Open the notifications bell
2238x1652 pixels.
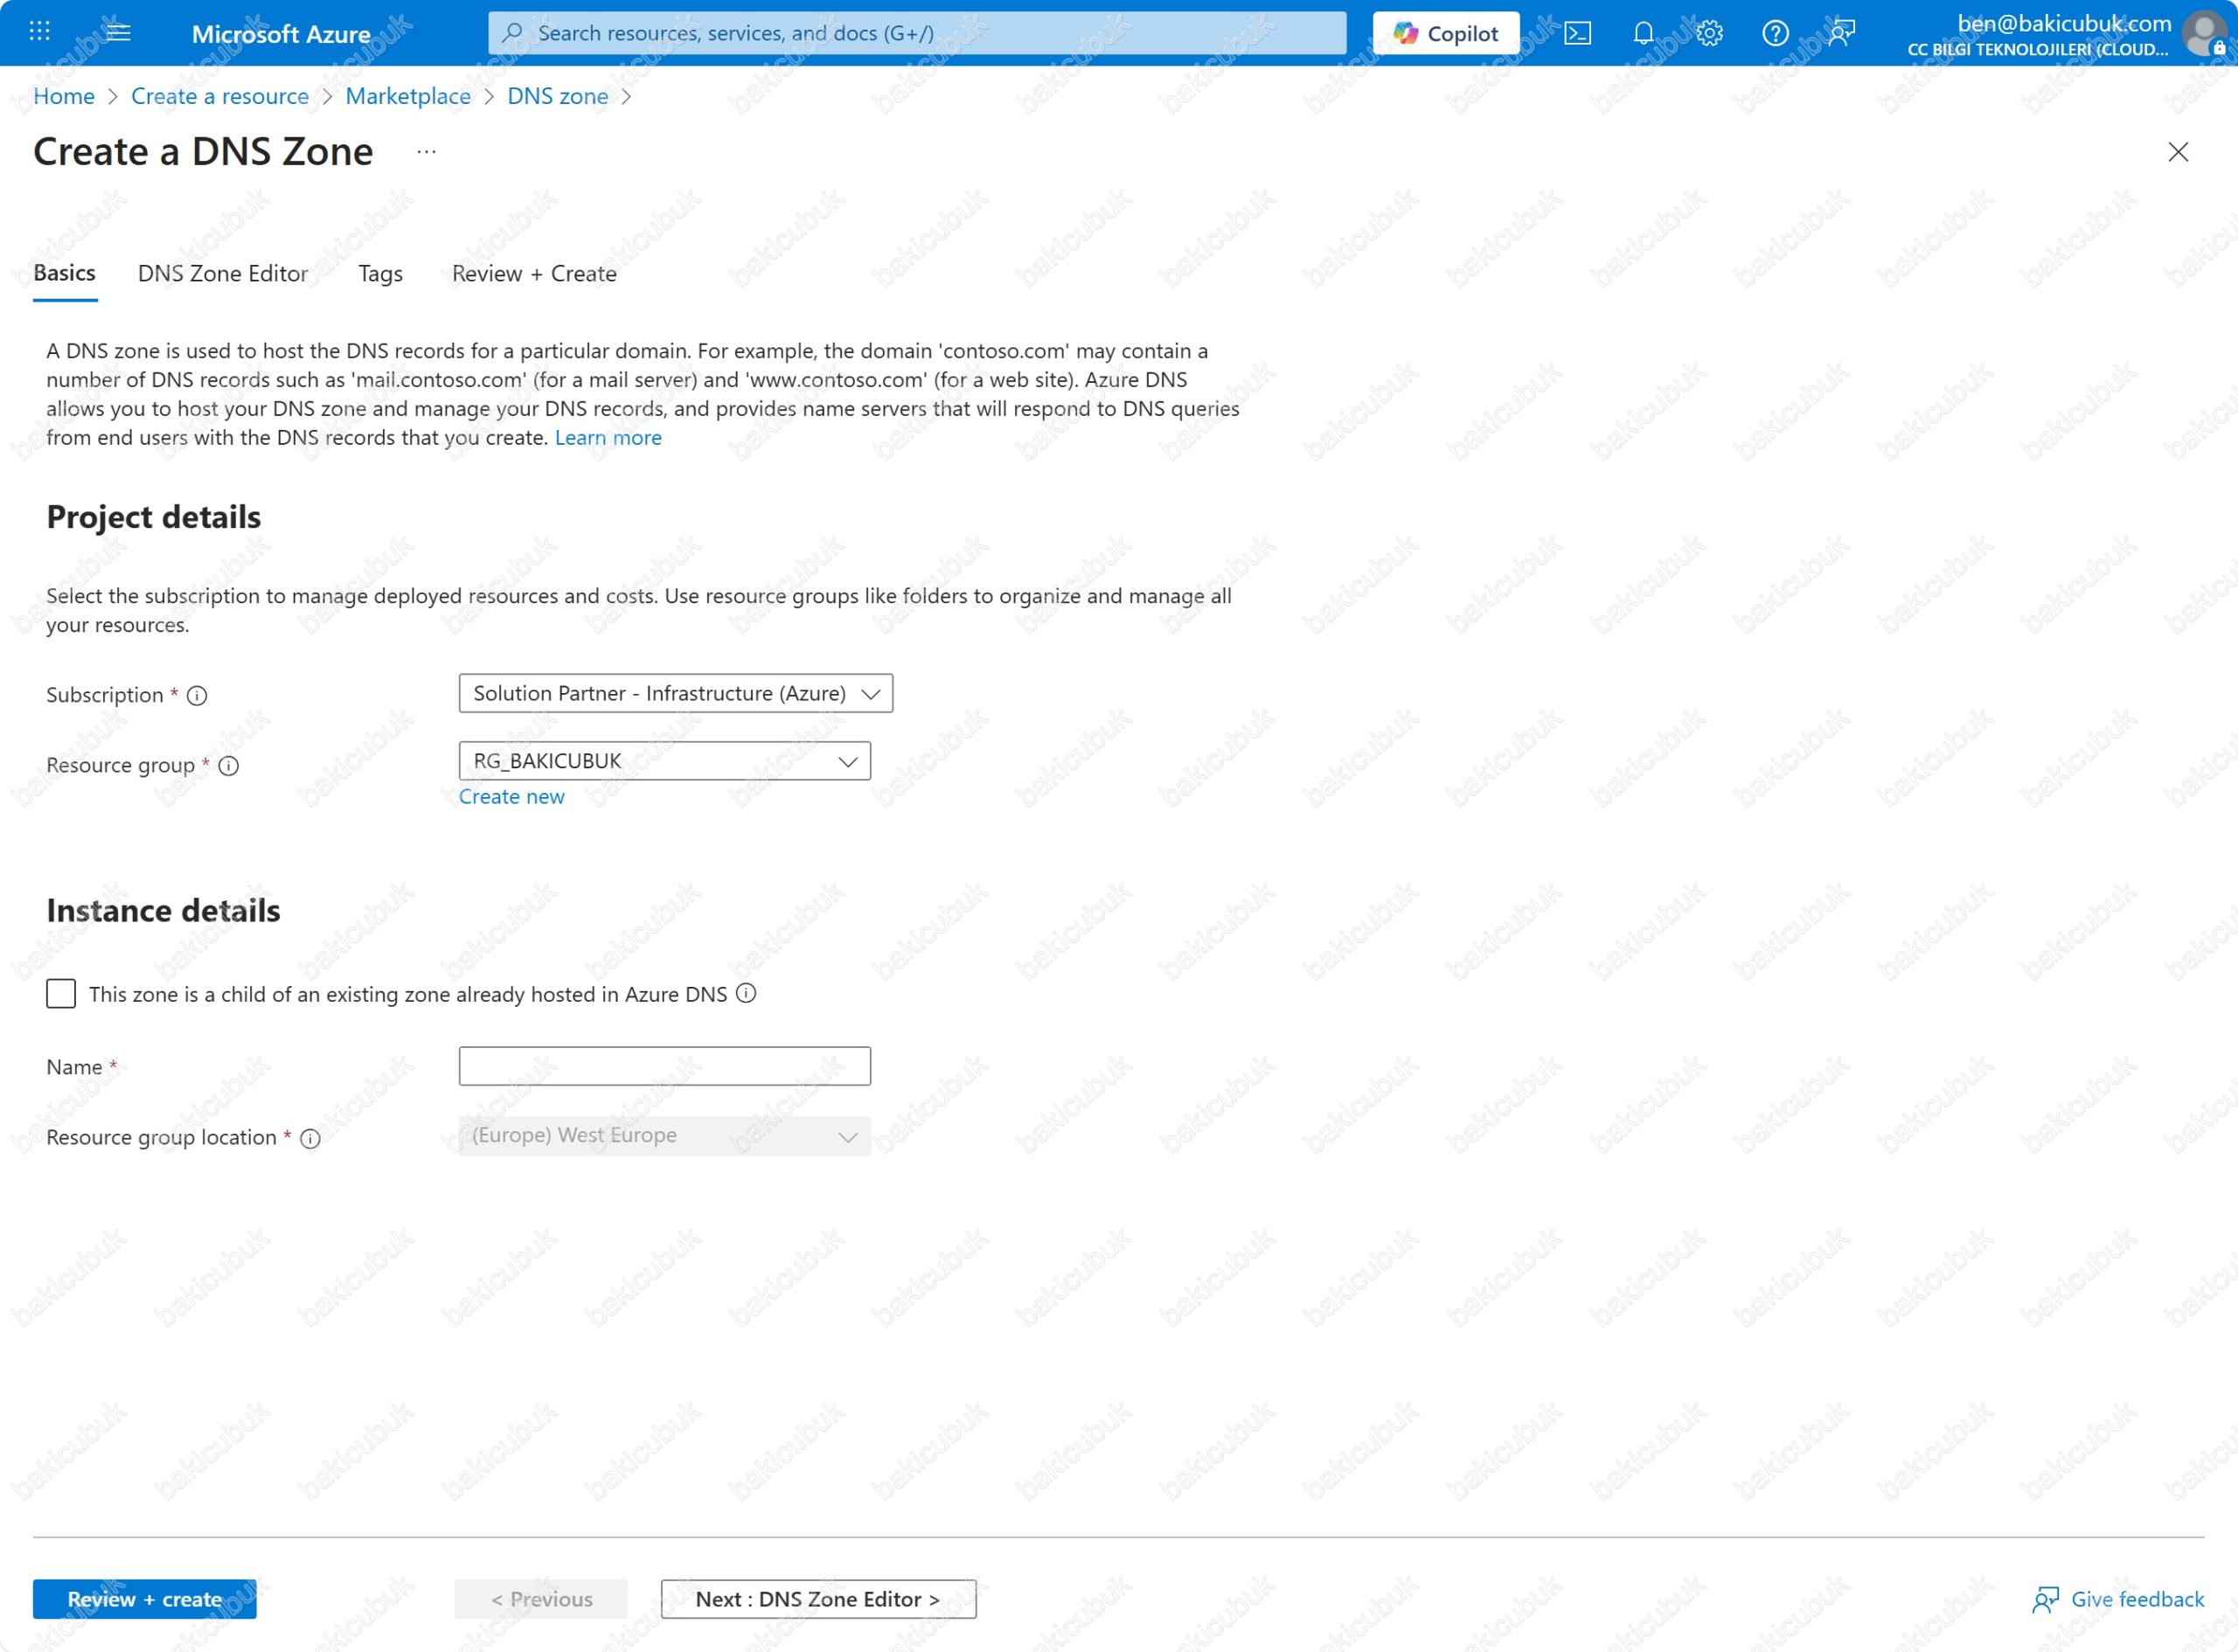(1643, 33)
